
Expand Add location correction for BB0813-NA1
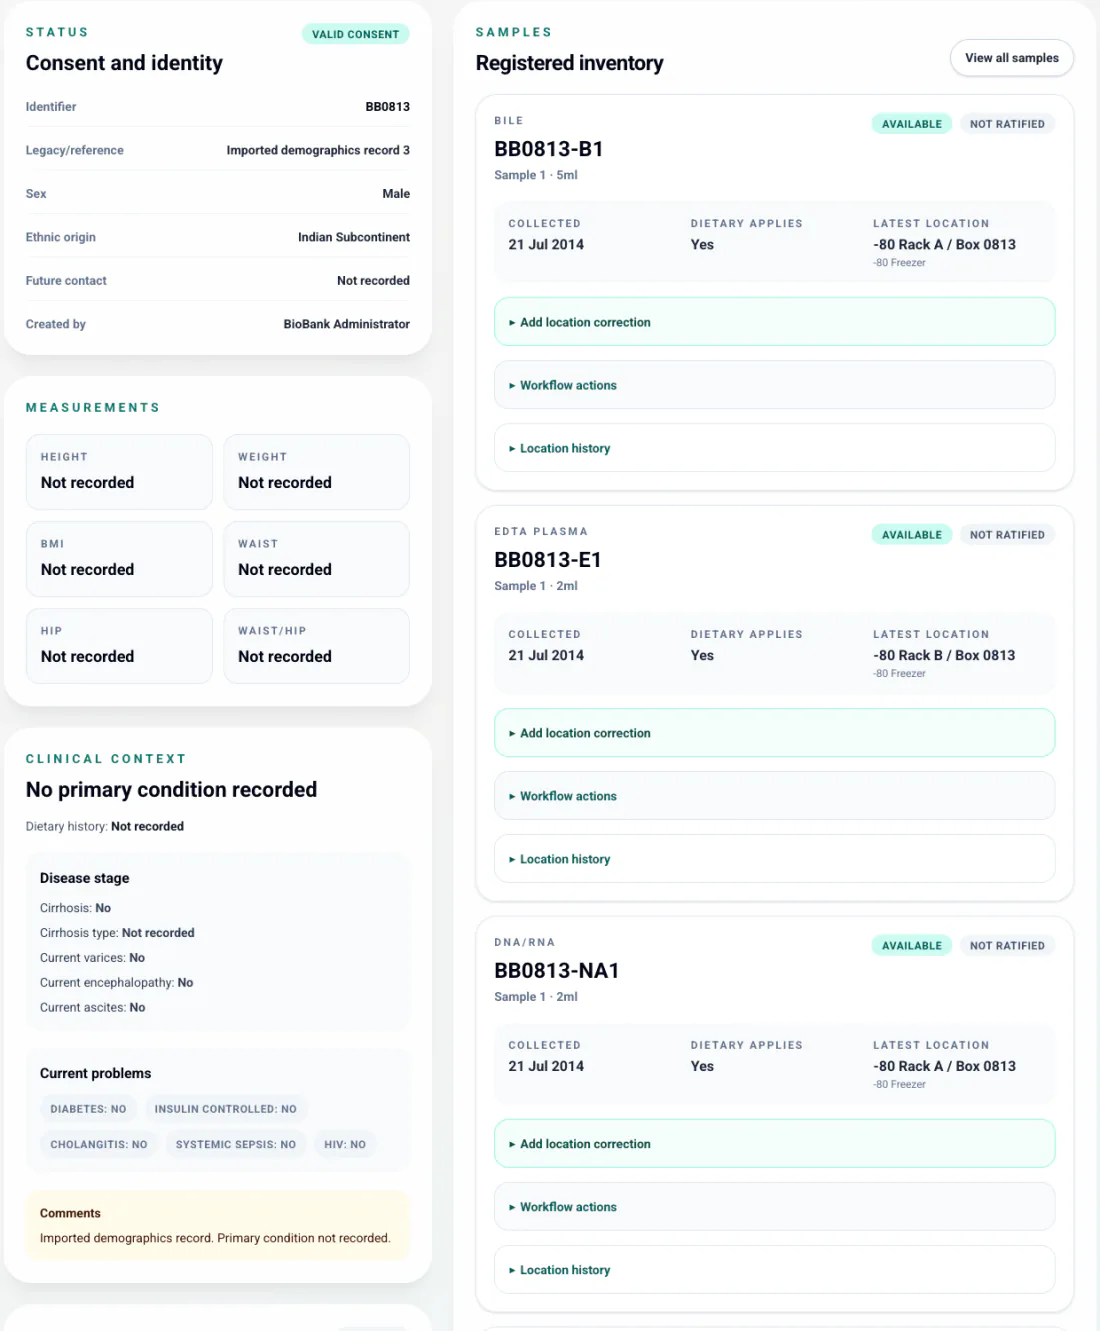[x=774, y=1144]
